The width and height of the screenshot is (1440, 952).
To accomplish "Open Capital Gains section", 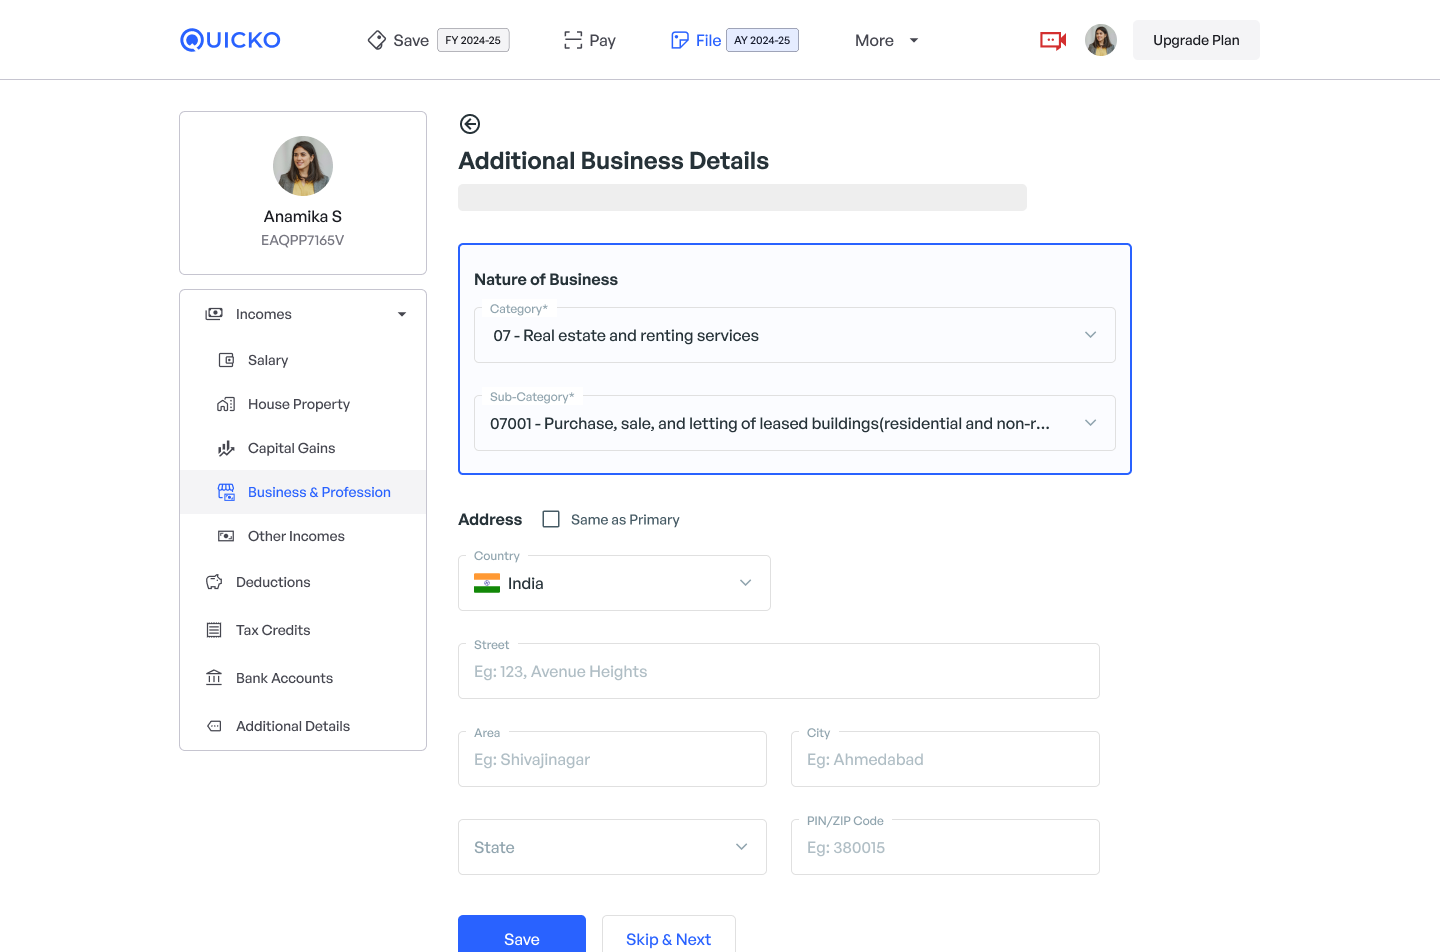I will (291, 448).
